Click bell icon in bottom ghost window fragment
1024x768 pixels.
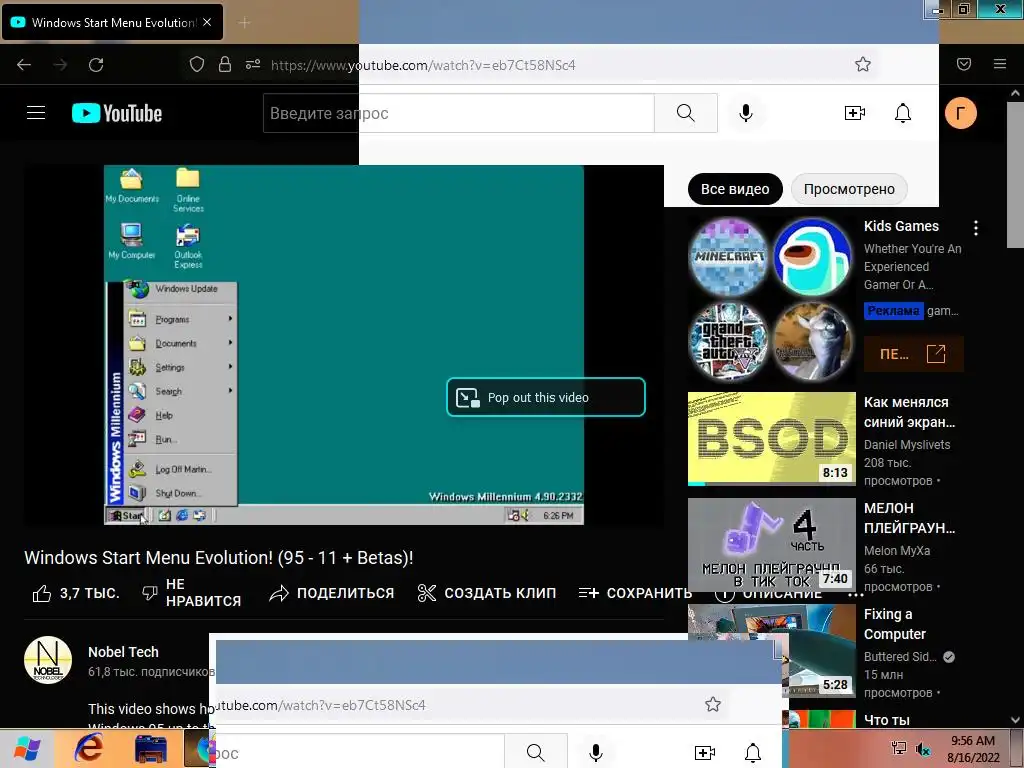(x=753, y=753)
